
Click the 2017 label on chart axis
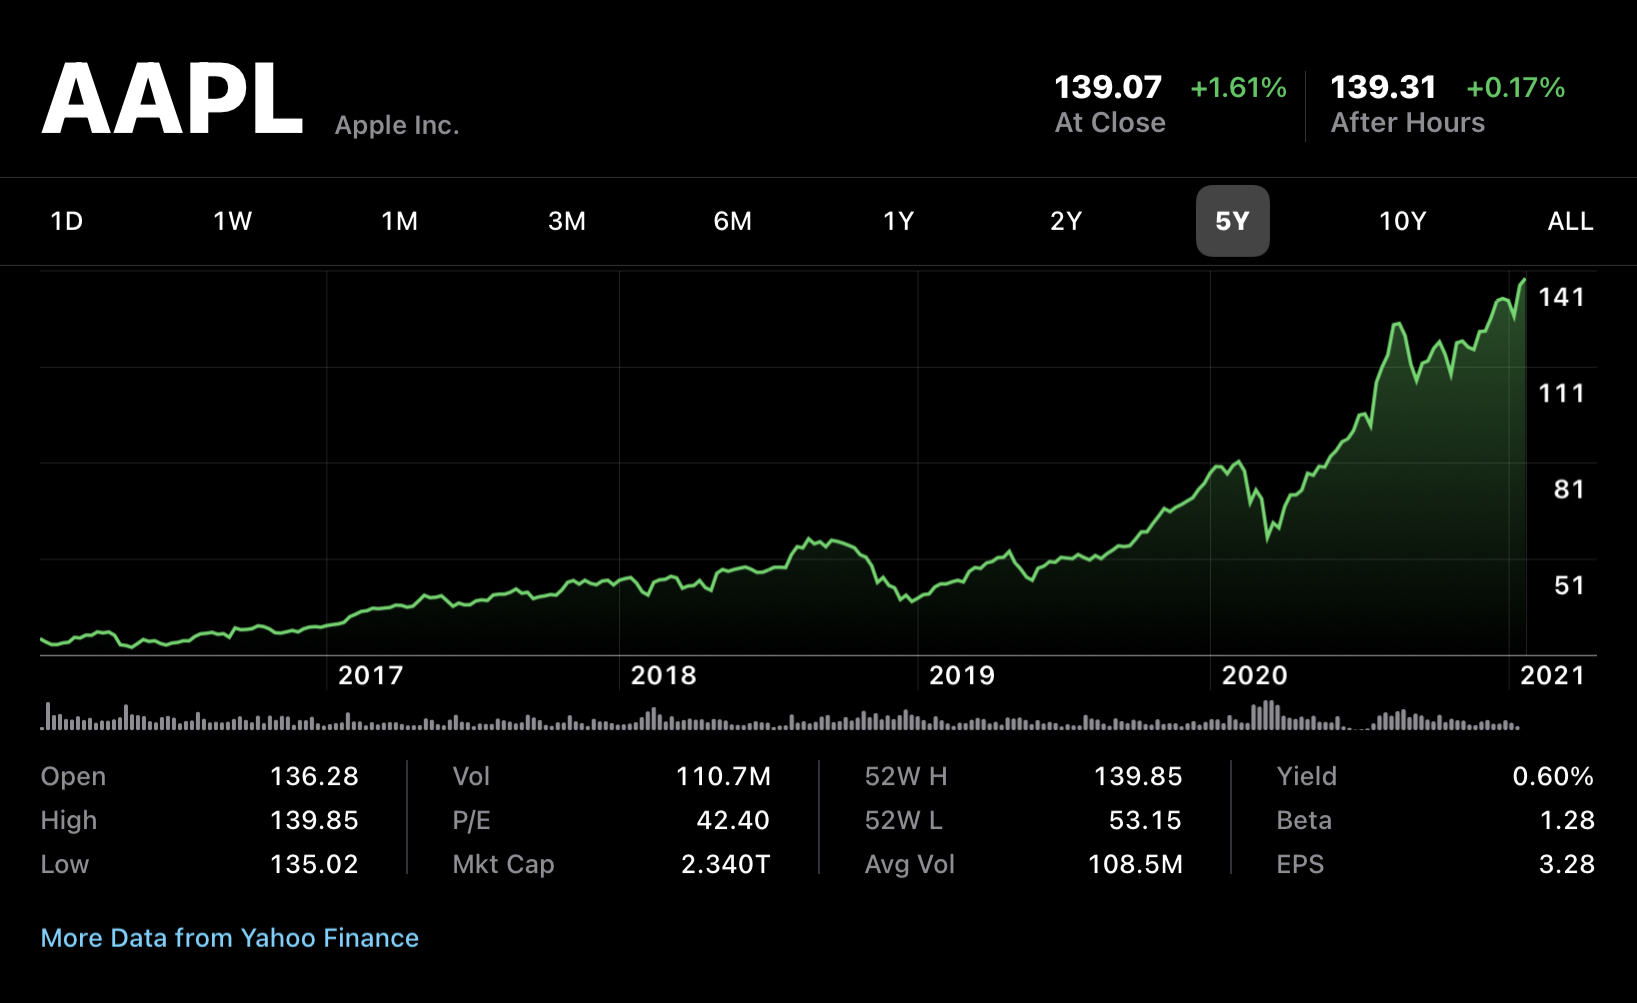pyautogui.click(x=370, y=676)
